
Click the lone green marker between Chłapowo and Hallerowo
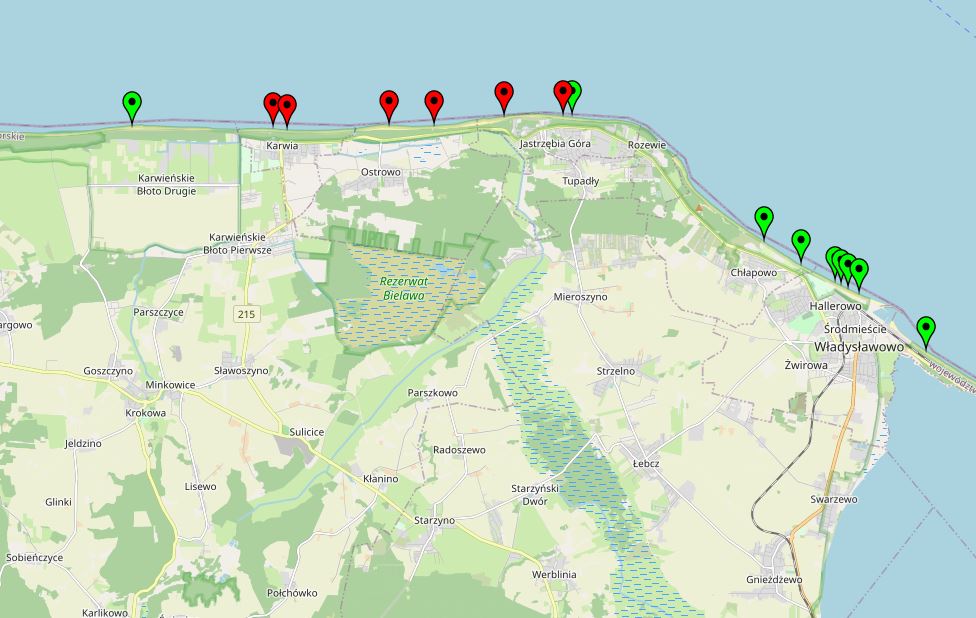(x=801, y=242)
